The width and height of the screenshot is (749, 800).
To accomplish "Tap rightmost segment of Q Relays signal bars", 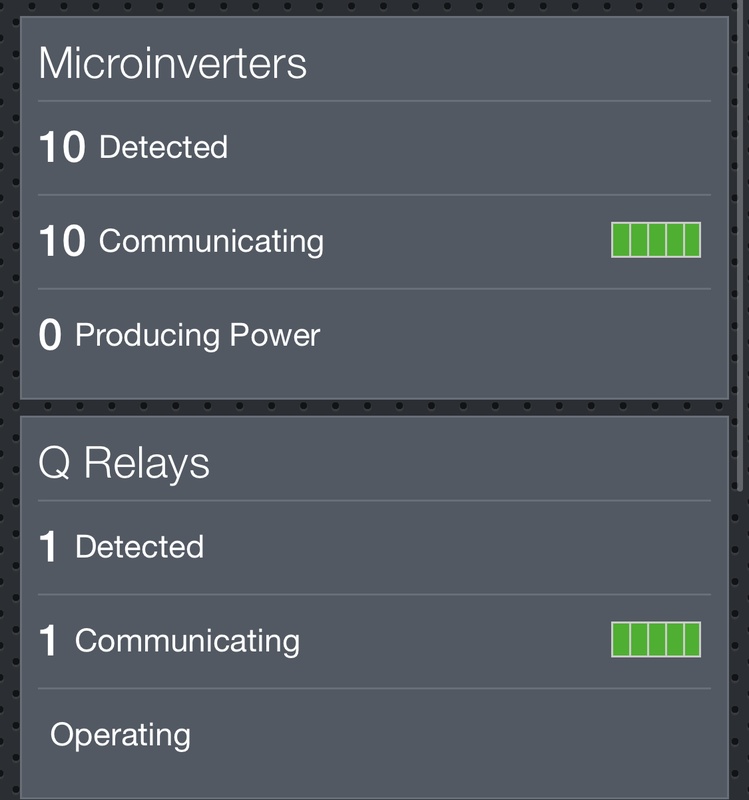I will pos(691,640).
